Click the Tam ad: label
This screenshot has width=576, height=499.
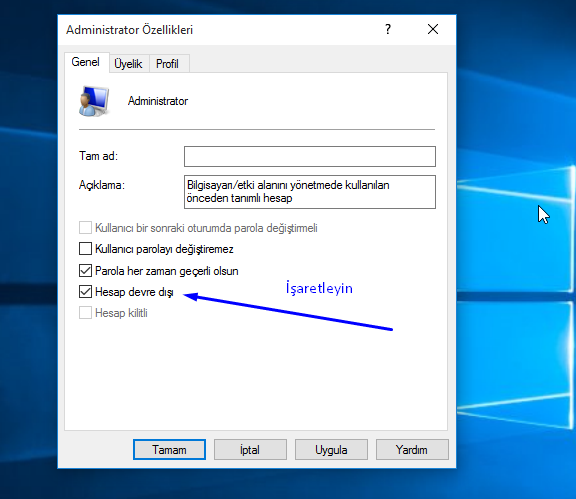[x=98, y=156]
